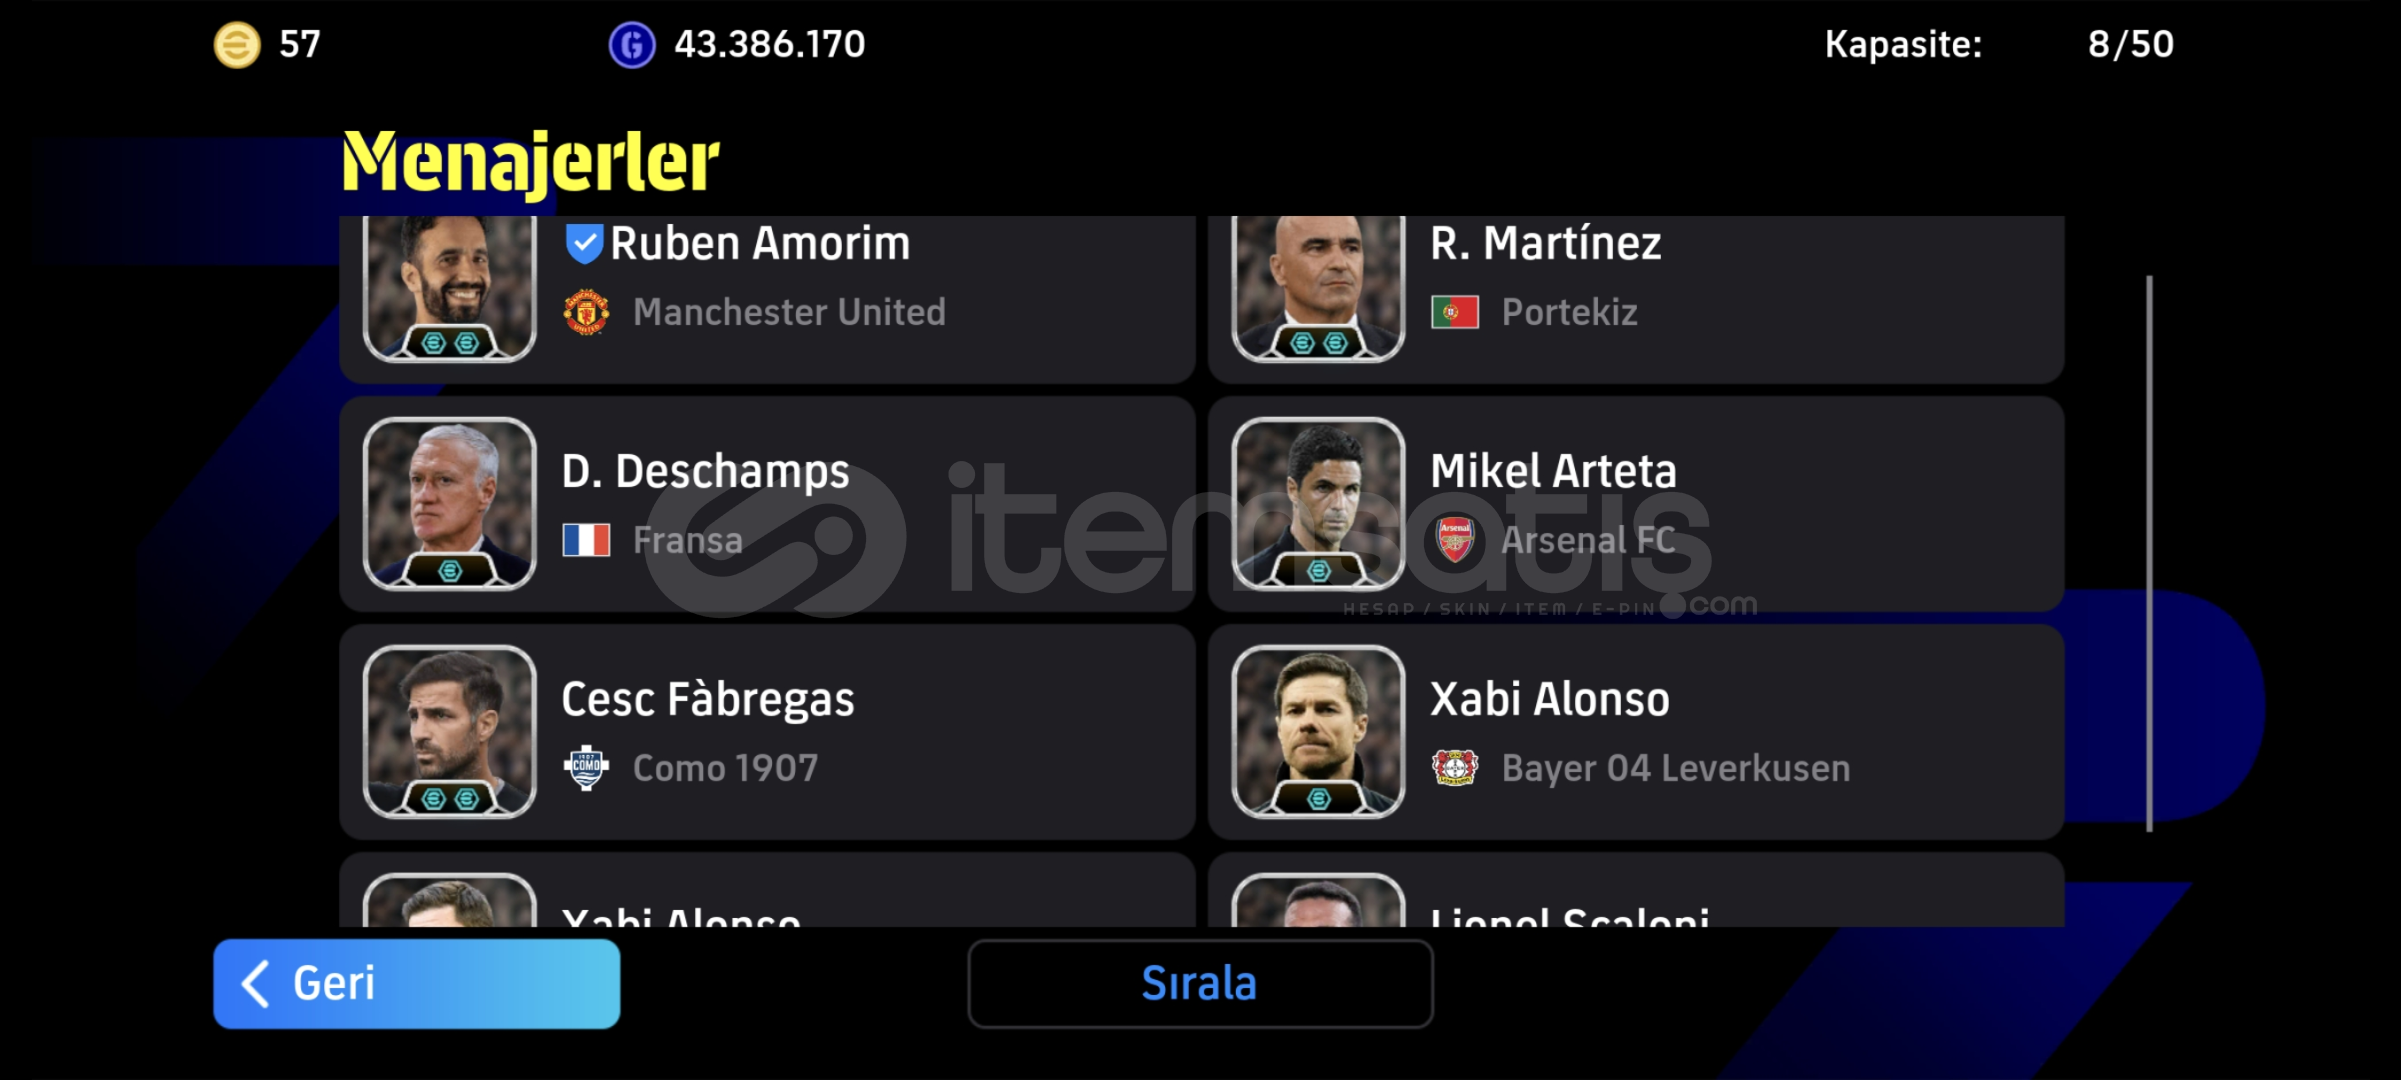Select R. Martínez portrait thumbnail
The width and height of the screenshot is (2401, 1080).
1318,288
